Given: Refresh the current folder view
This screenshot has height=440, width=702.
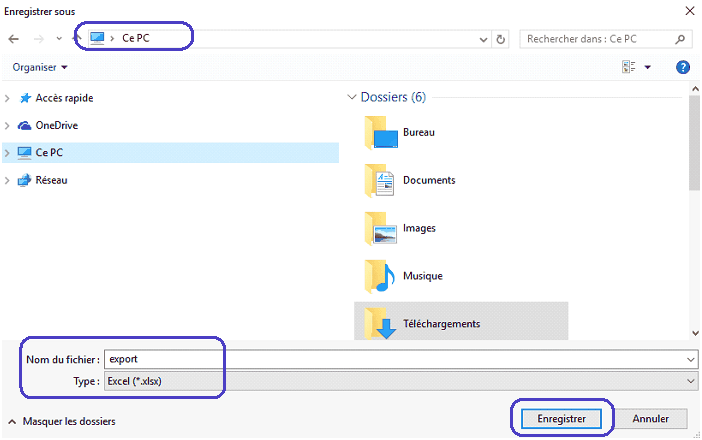Looking at the screenshot, I should click(501, 39).
